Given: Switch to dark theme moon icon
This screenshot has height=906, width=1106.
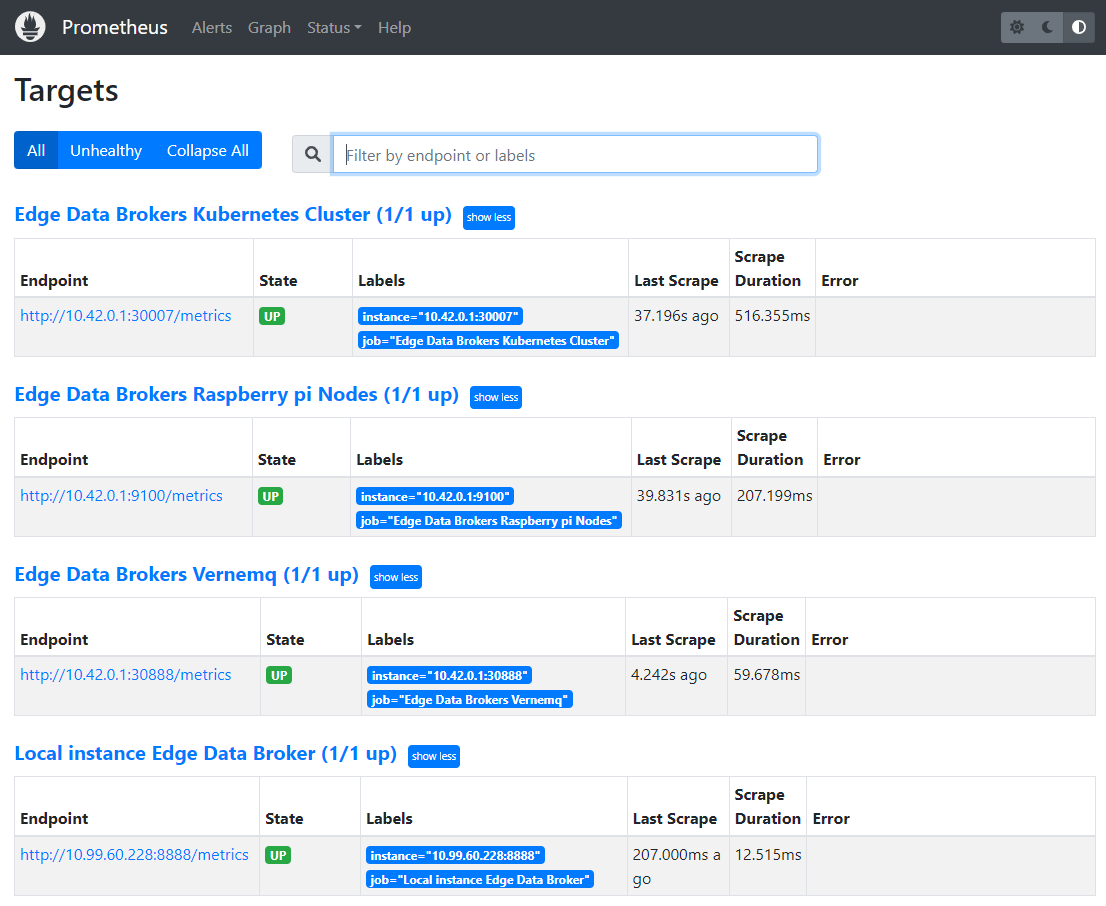Looking at the screenshot, I should [1047, 27].
